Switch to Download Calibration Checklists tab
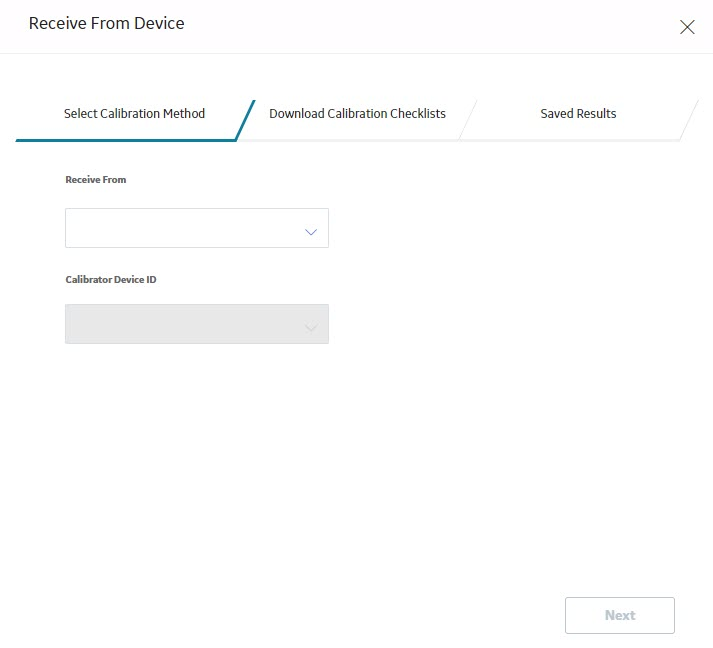 tap(357, 113)
